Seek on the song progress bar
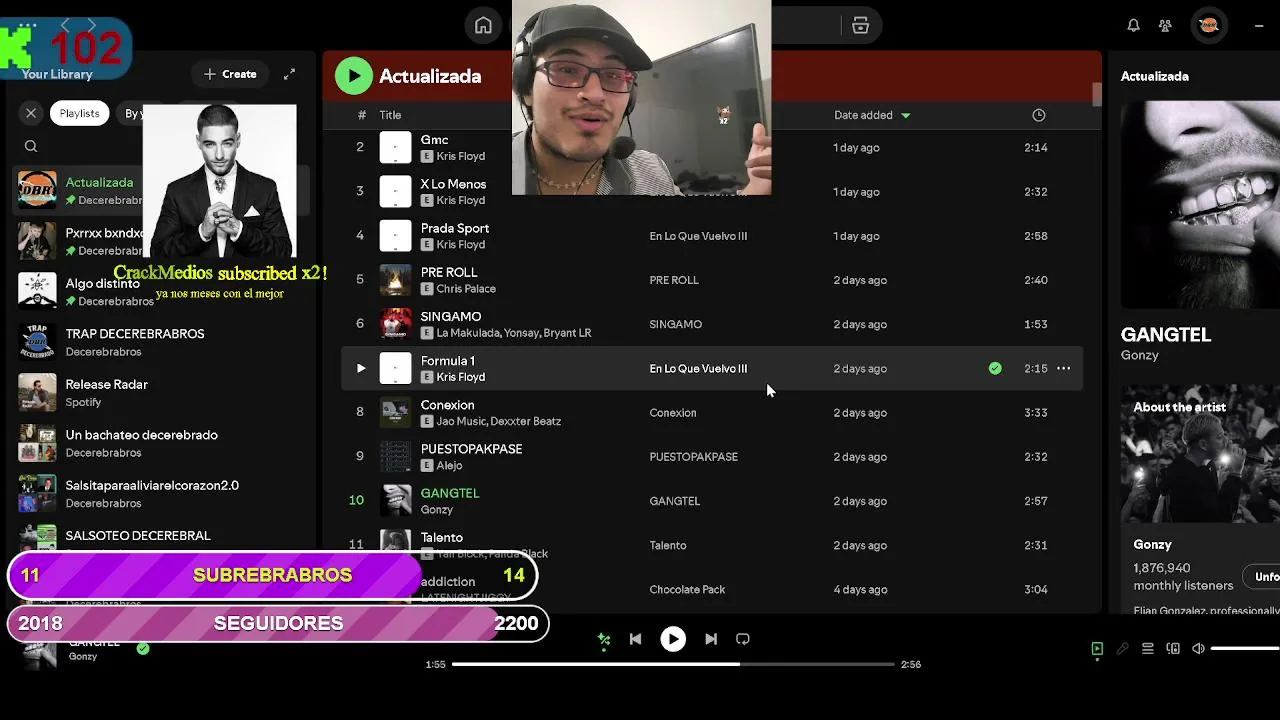The image size is (1280, 720). [x=673, y=664]
